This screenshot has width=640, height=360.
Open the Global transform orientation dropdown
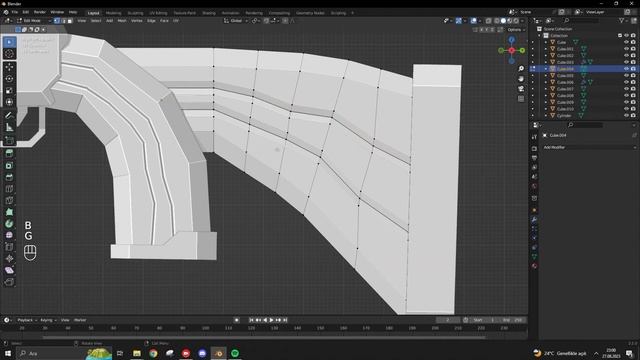click(x=236, y=21)
